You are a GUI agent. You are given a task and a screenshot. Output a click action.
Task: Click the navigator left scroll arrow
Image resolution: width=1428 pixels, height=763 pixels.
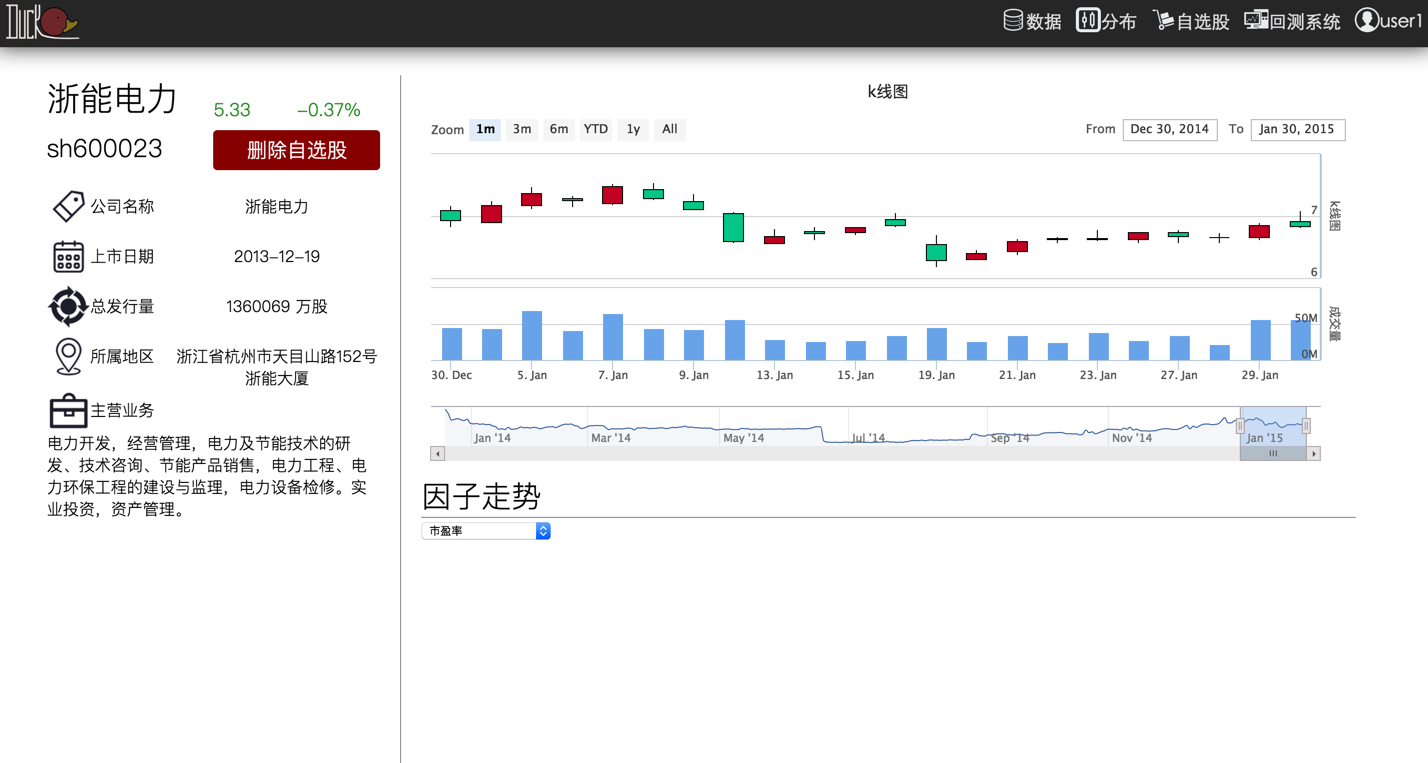coord(437,454)
